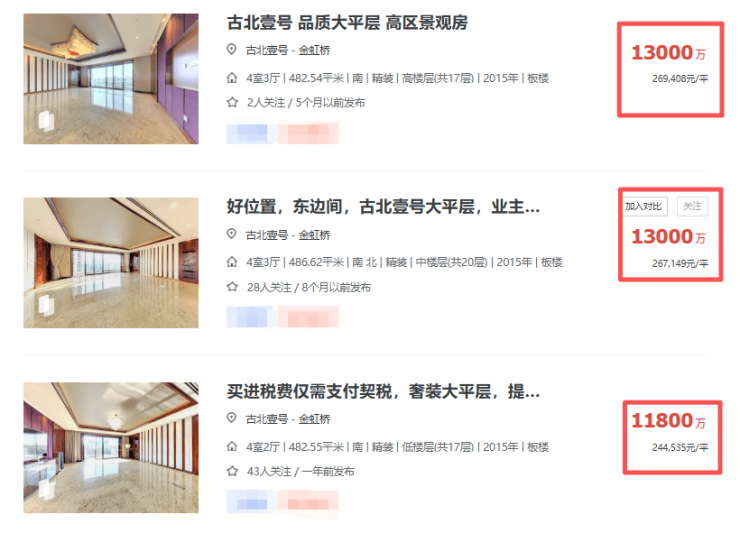This screenshot has width=740, height=533.
Task: Click 古北壹号 community link in third listing
Action: 267,419
